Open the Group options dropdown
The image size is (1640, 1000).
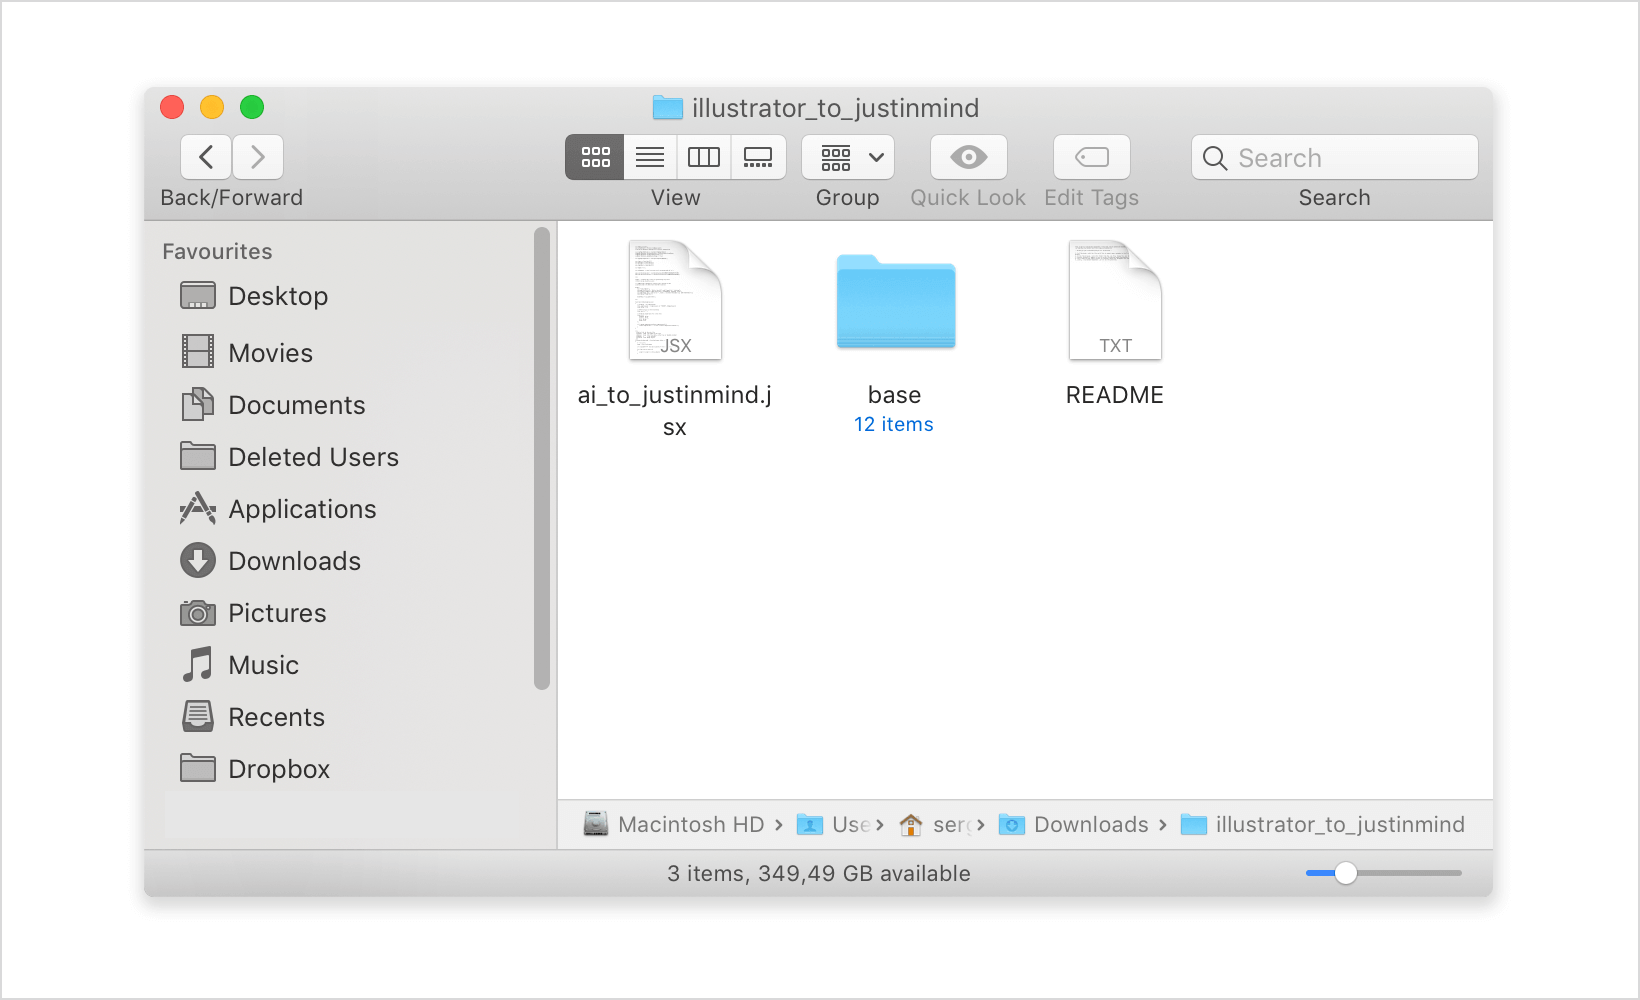click(x=848, y=157)
